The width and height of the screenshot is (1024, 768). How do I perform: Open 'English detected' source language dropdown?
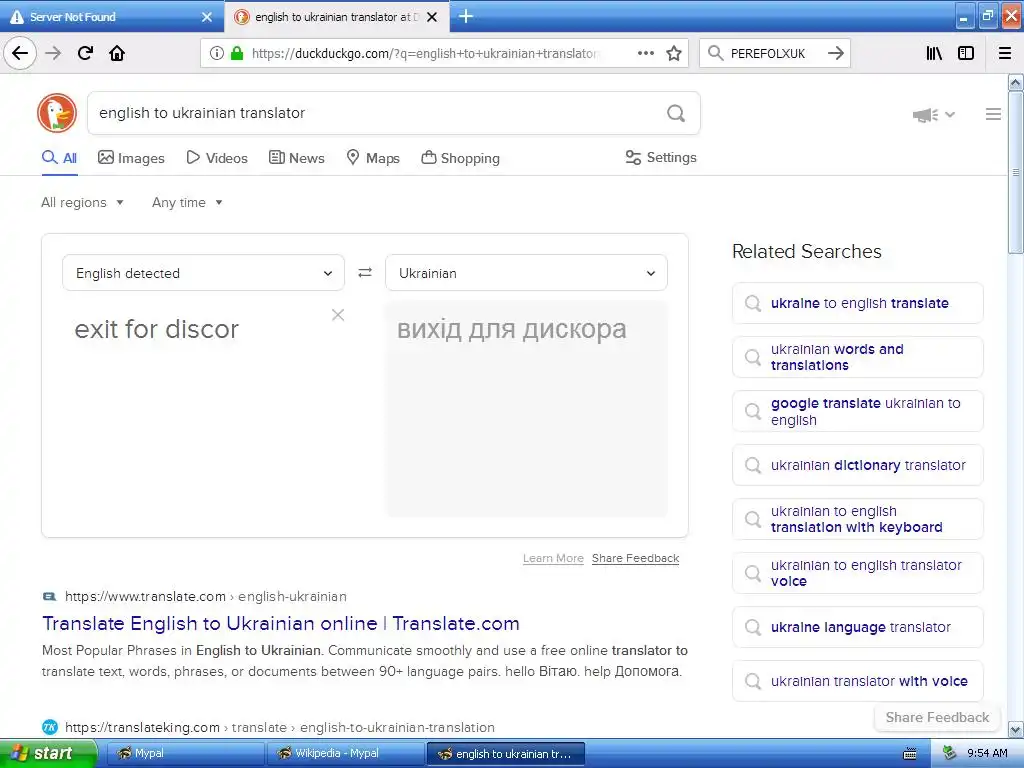(x=203, y=273)
